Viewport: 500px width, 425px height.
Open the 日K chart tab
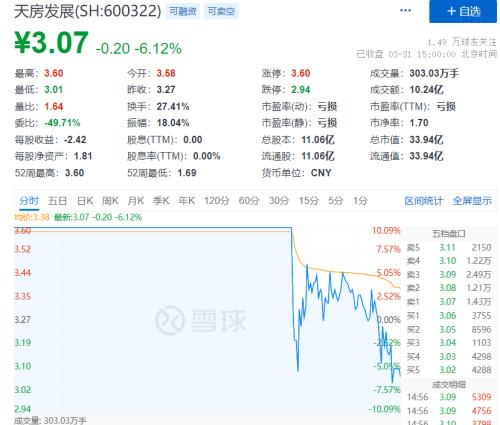point(85,201)
